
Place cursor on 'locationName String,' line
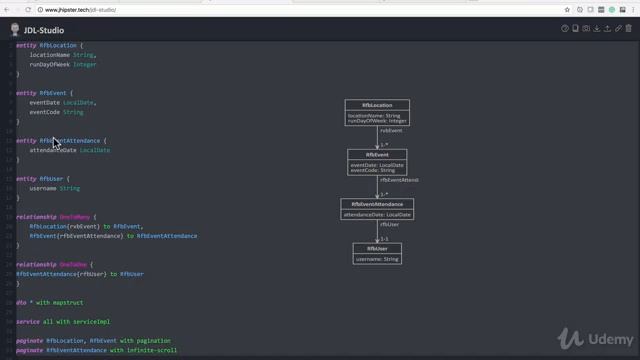pos(63,55)
